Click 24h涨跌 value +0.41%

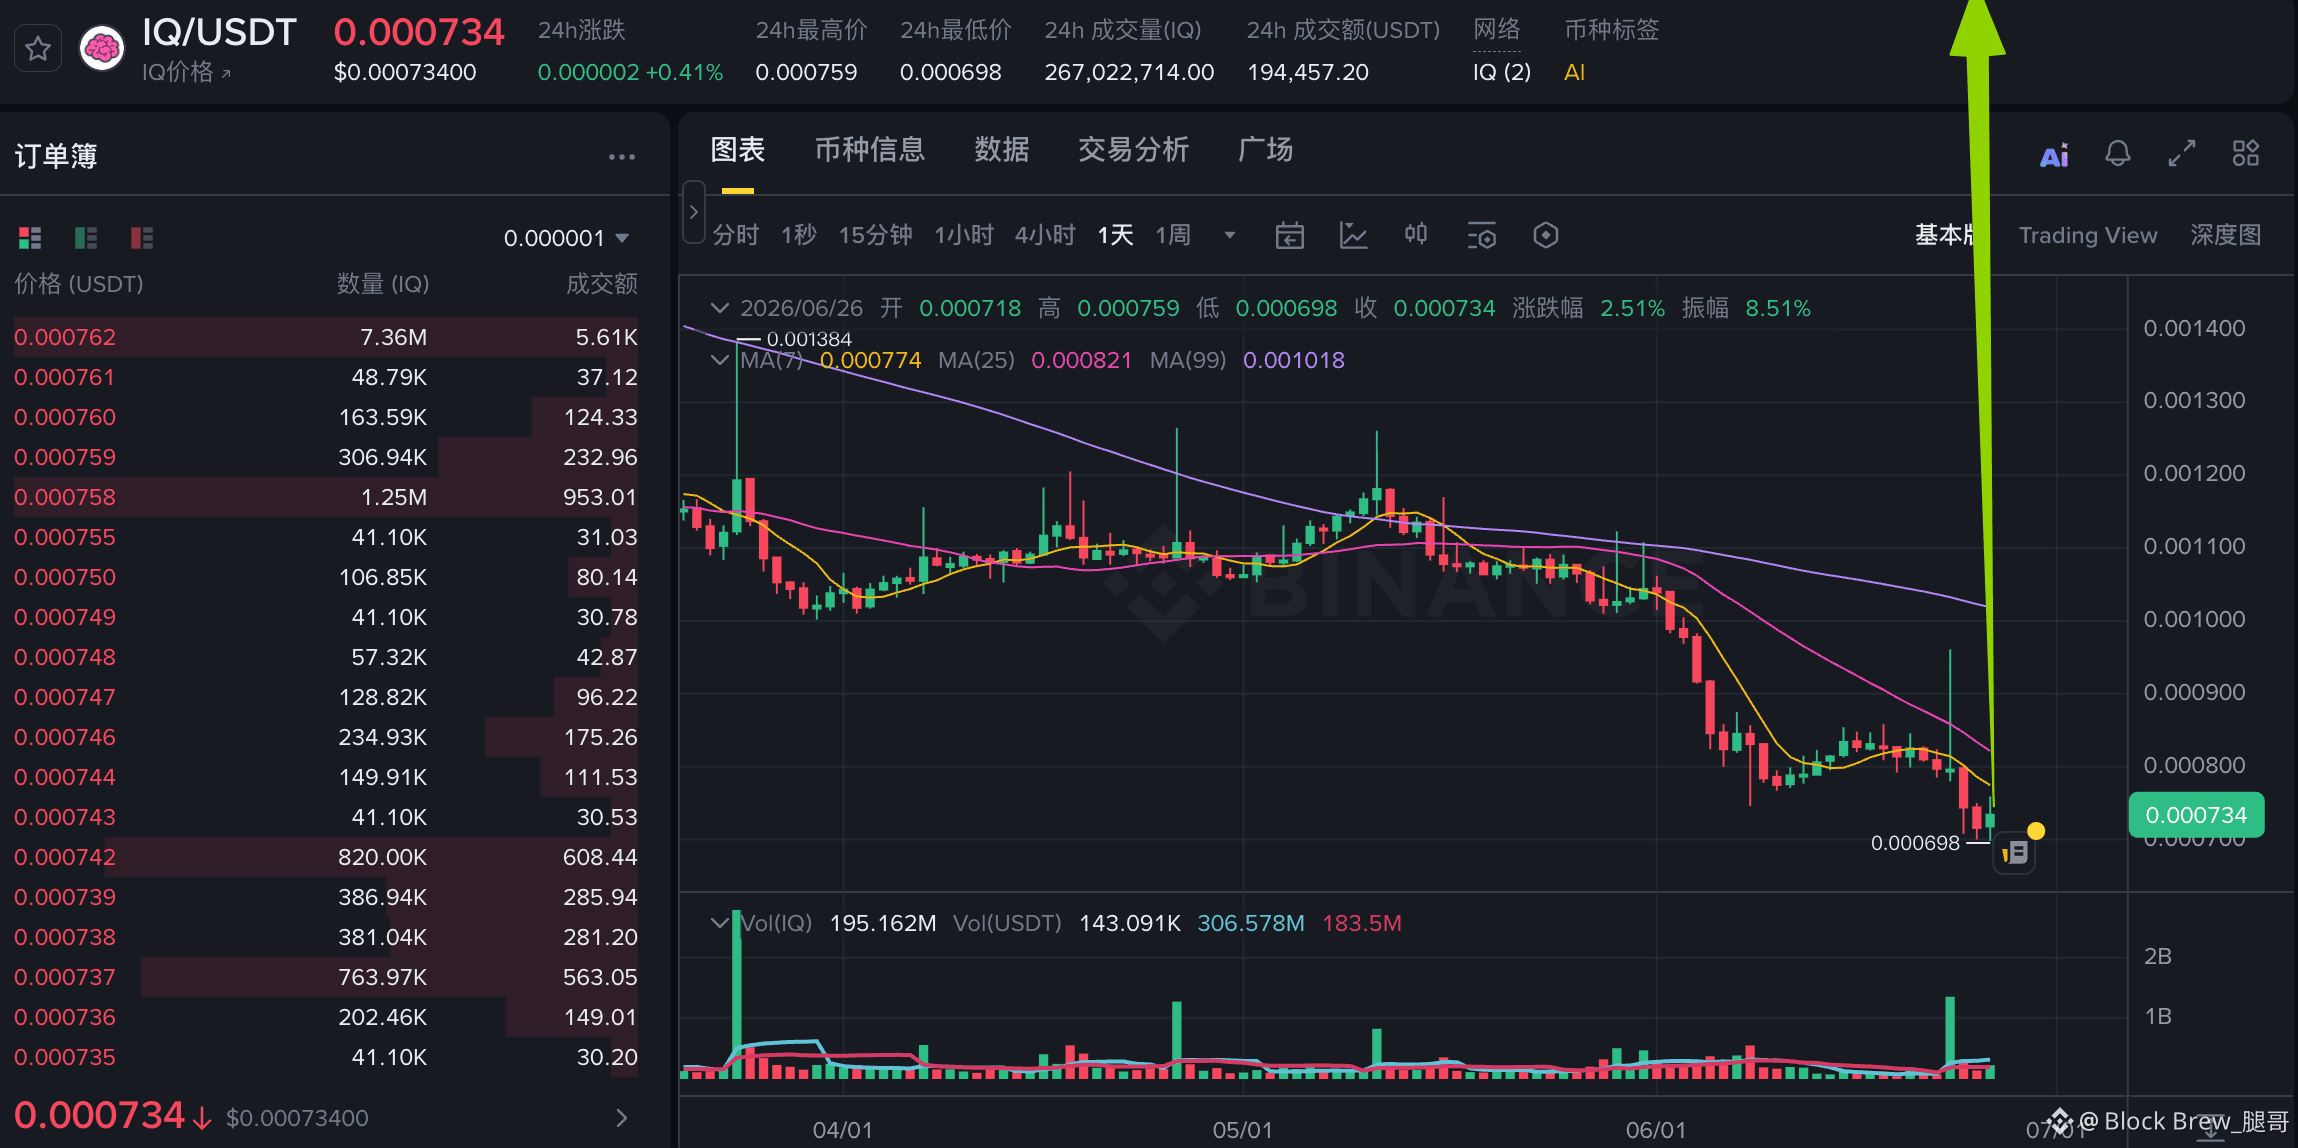(684, 72)
